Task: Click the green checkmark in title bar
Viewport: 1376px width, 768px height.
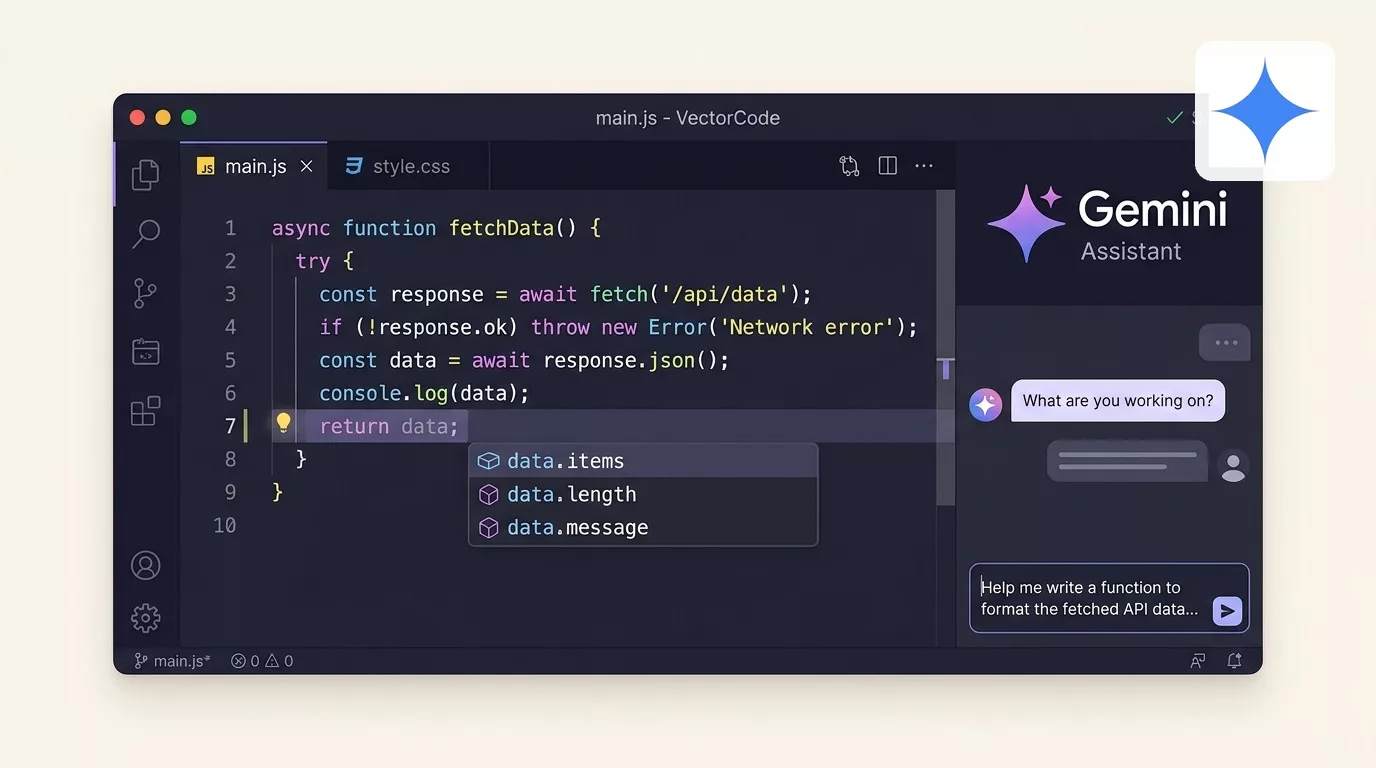Action: (1175, 118)
